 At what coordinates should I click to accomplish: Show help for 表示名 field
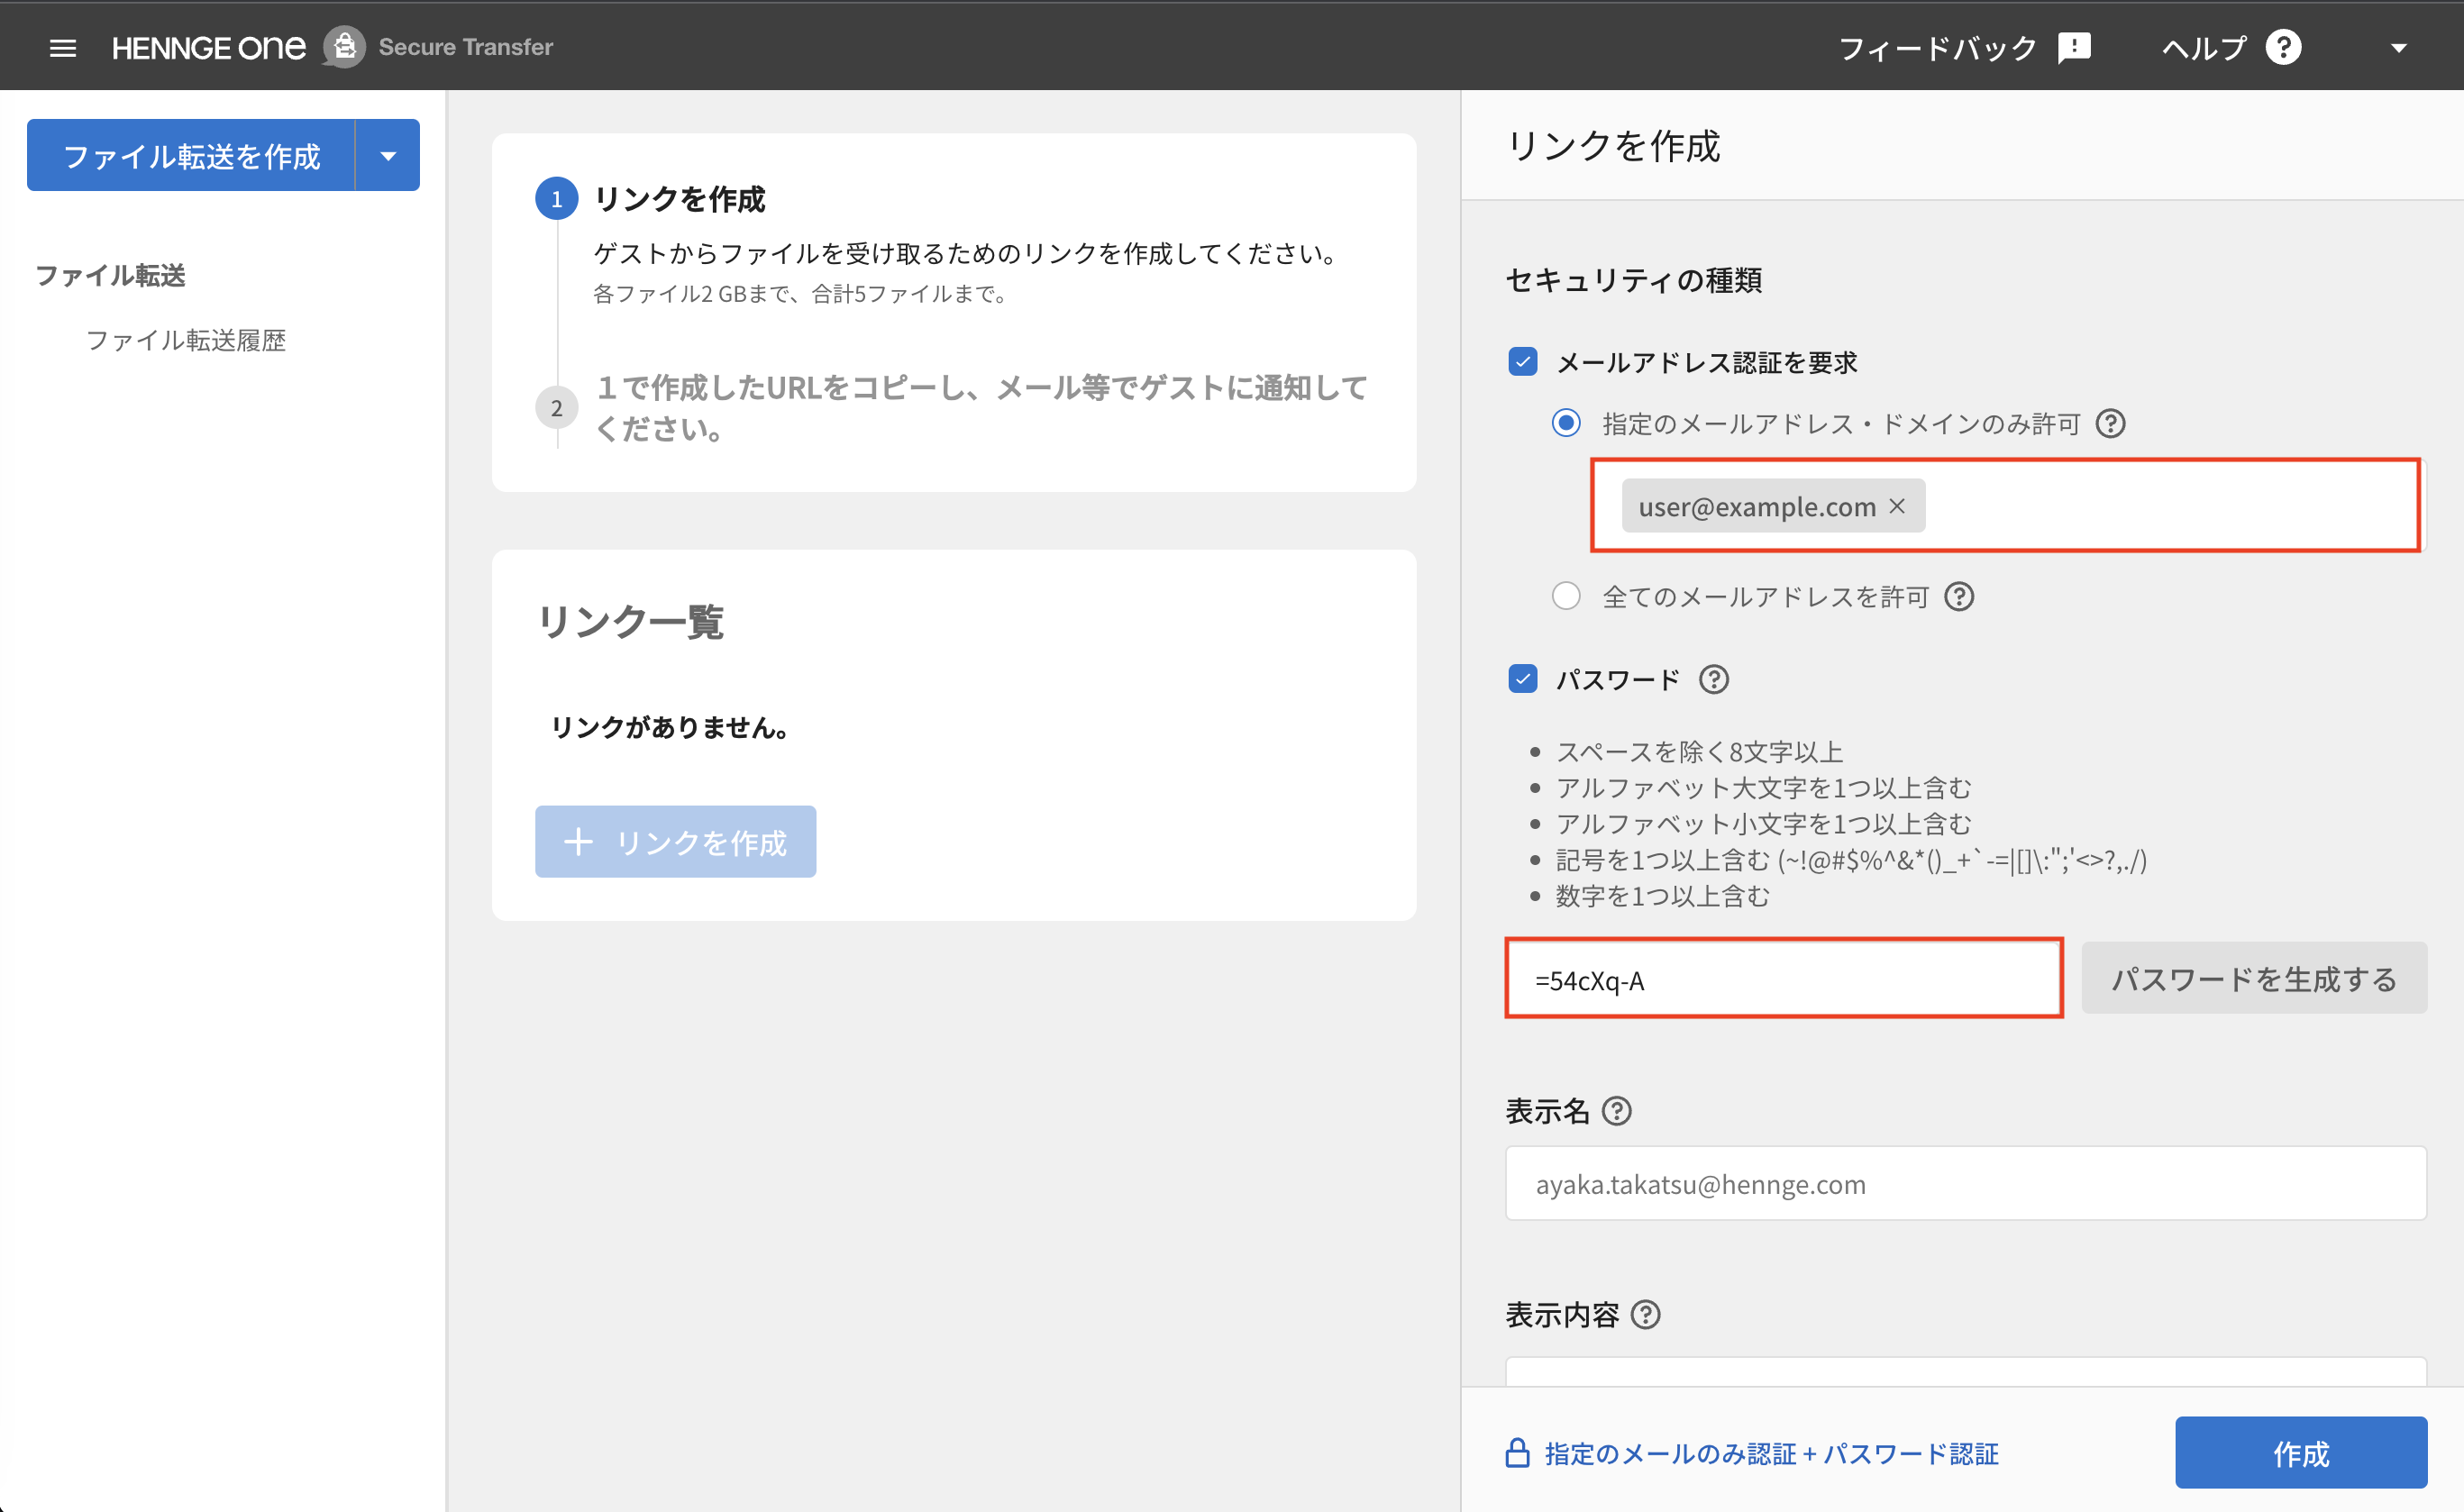[1618, 1110]
